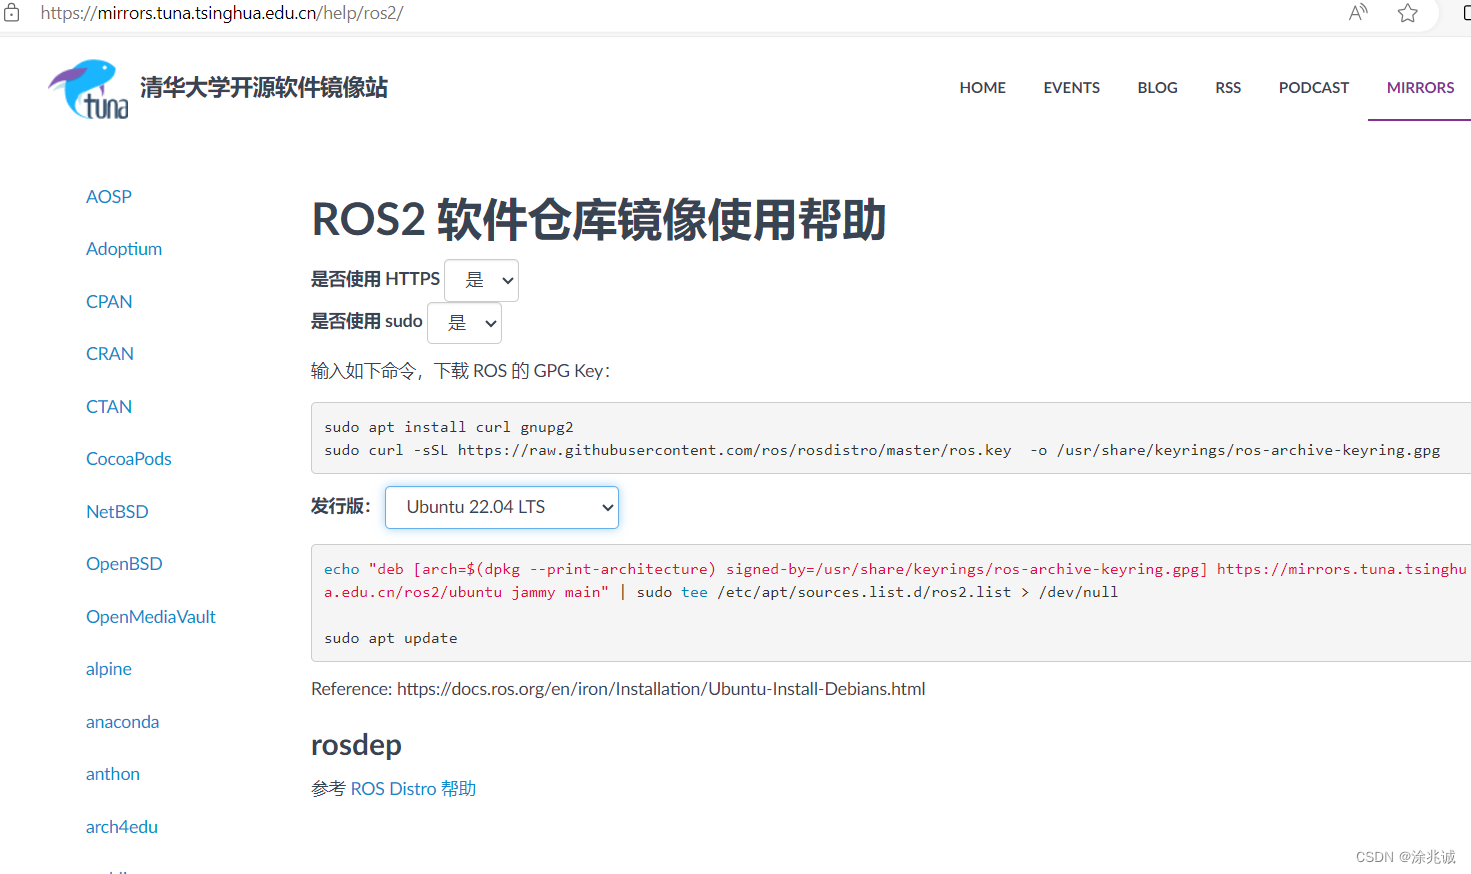Click the 'sudo apt install curl gnupg2' line

point(449,427)
